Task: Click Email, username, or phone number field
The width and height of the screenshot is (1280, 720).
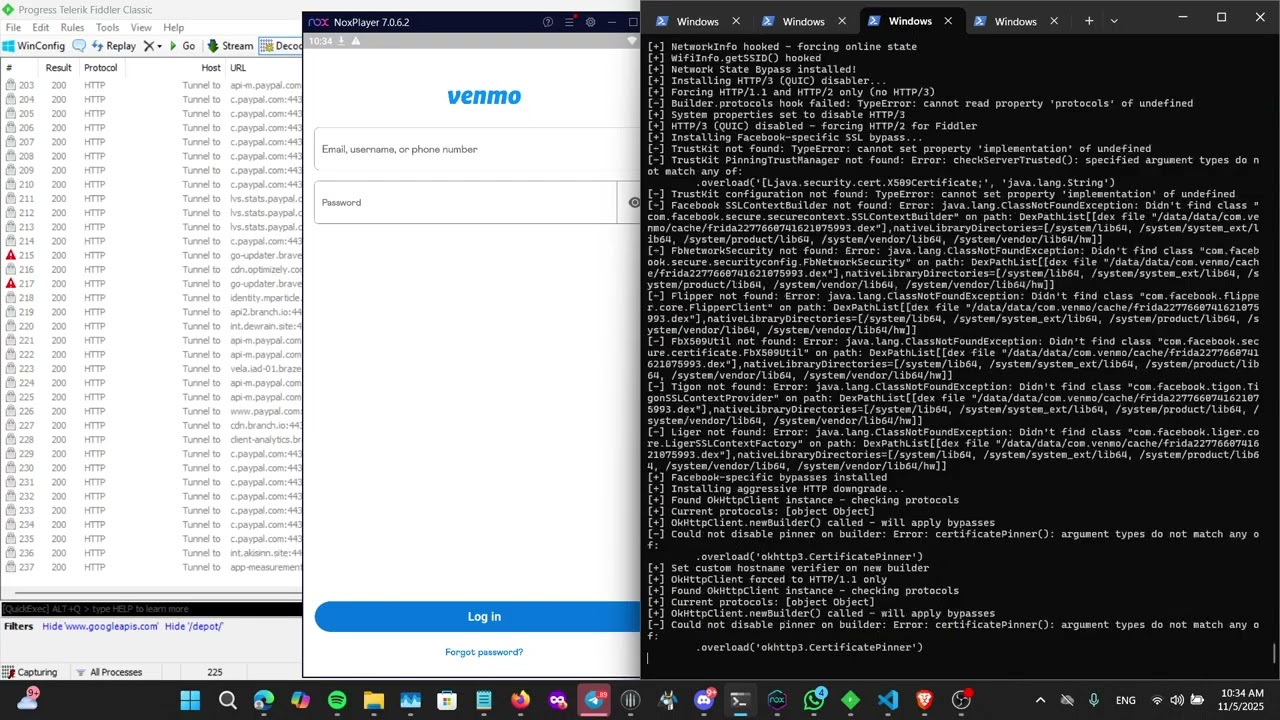Action: pos(476,149)
